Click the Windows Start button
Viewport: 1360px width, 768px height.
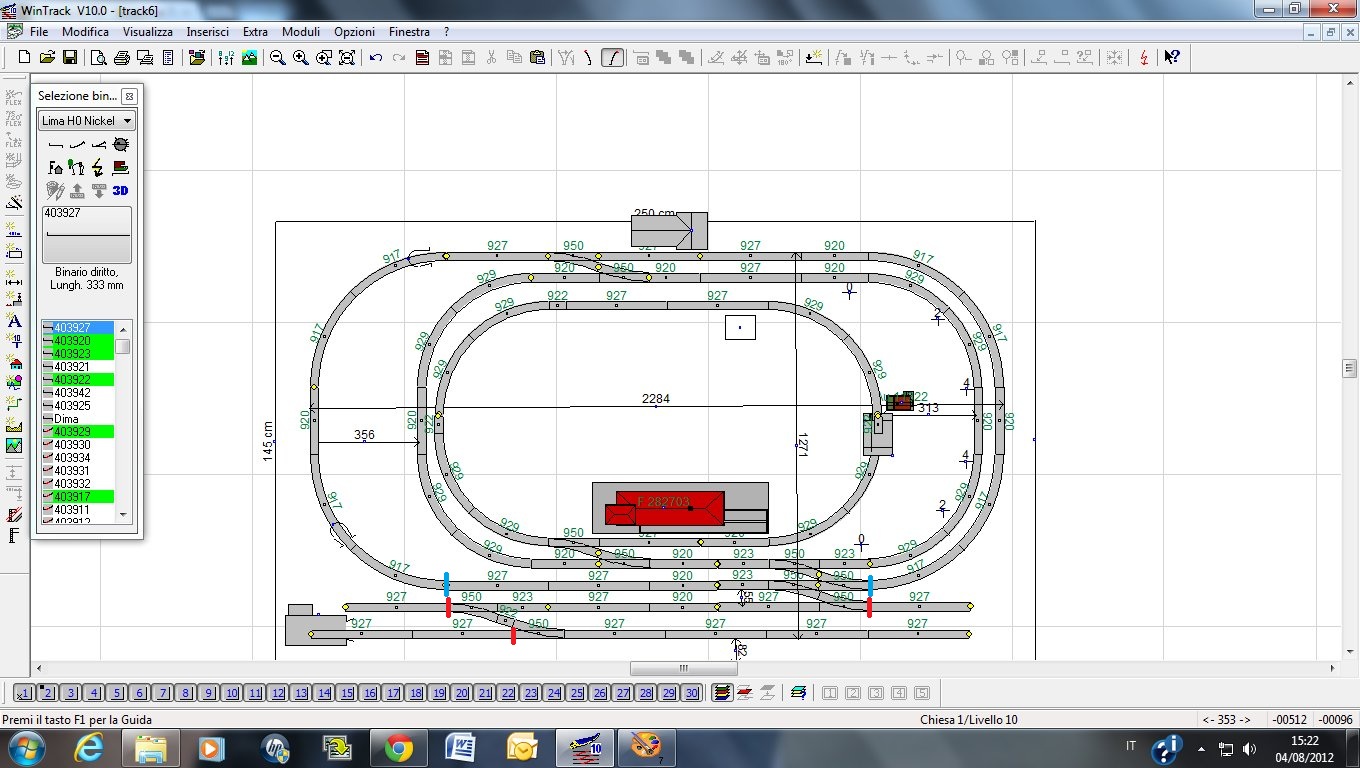coord(25,748)
